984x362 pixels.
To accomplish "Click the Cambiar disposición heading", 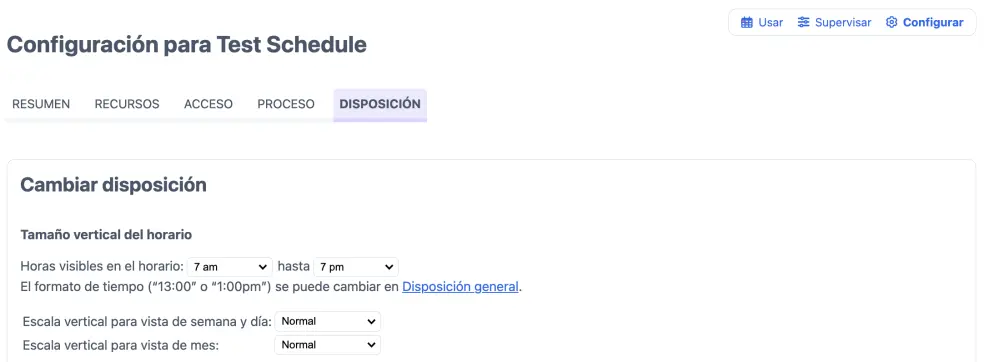I will [114, 185].
